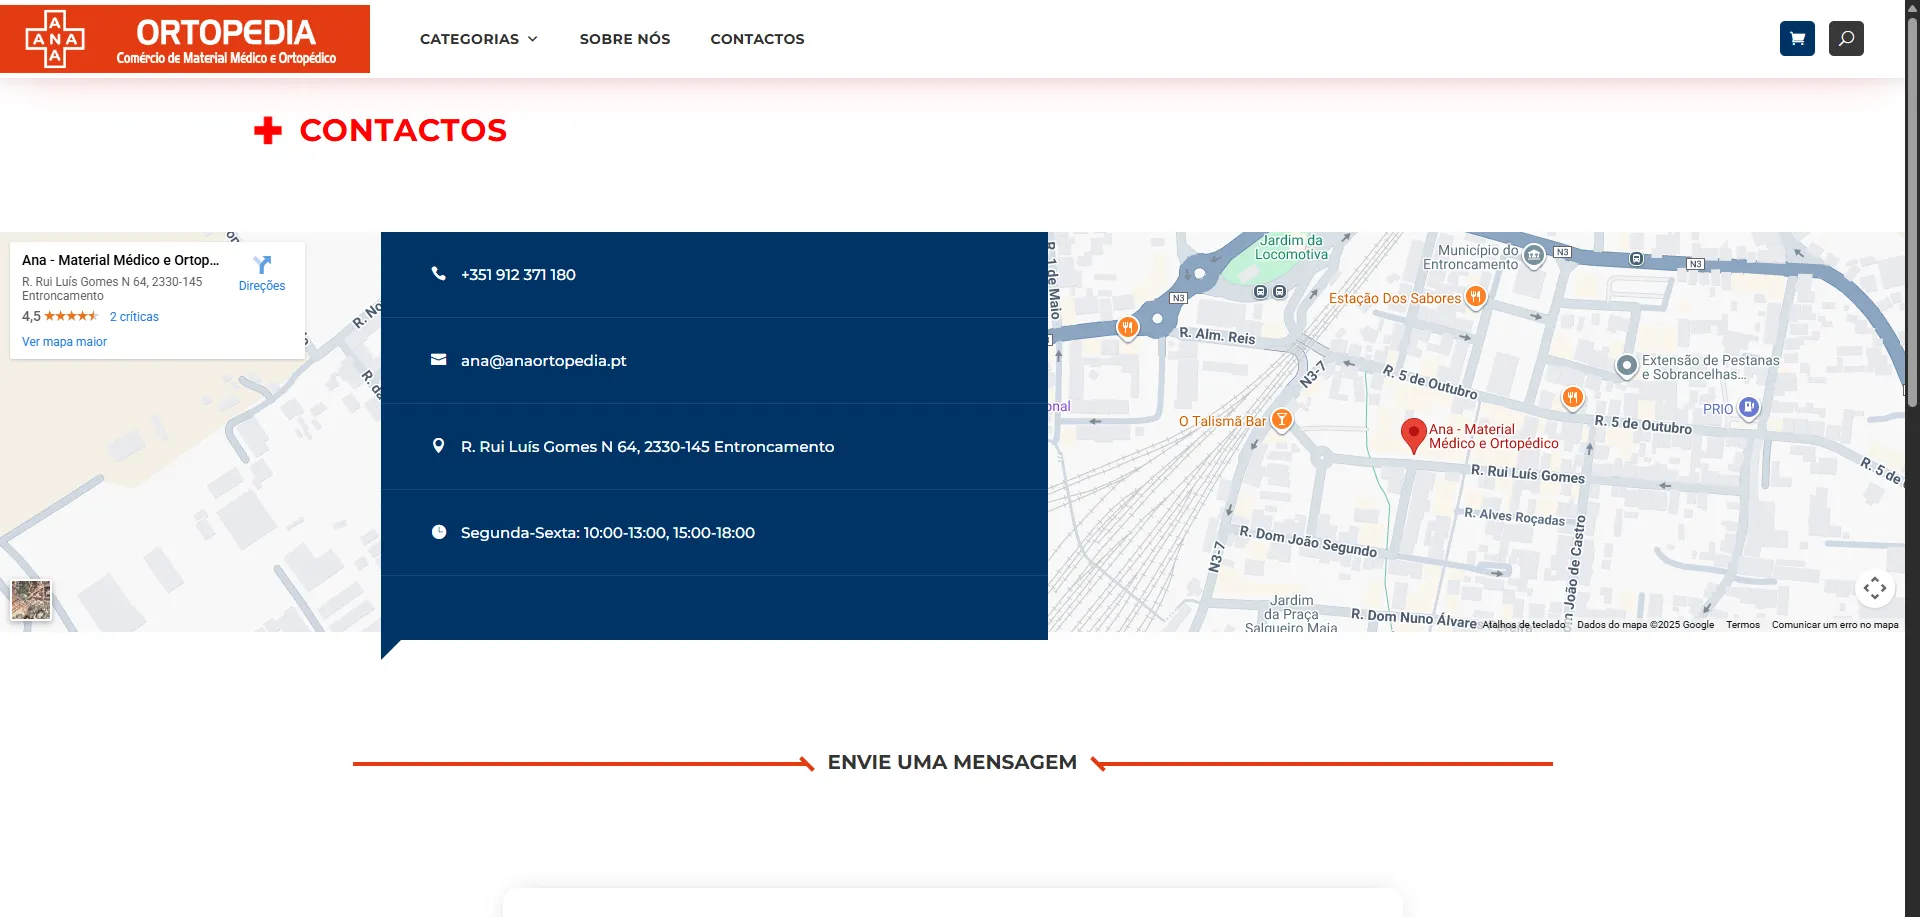
Task: Click the ana@anaortopedia.pt email address
Action: pyautogui.click(x=543, y=361)
